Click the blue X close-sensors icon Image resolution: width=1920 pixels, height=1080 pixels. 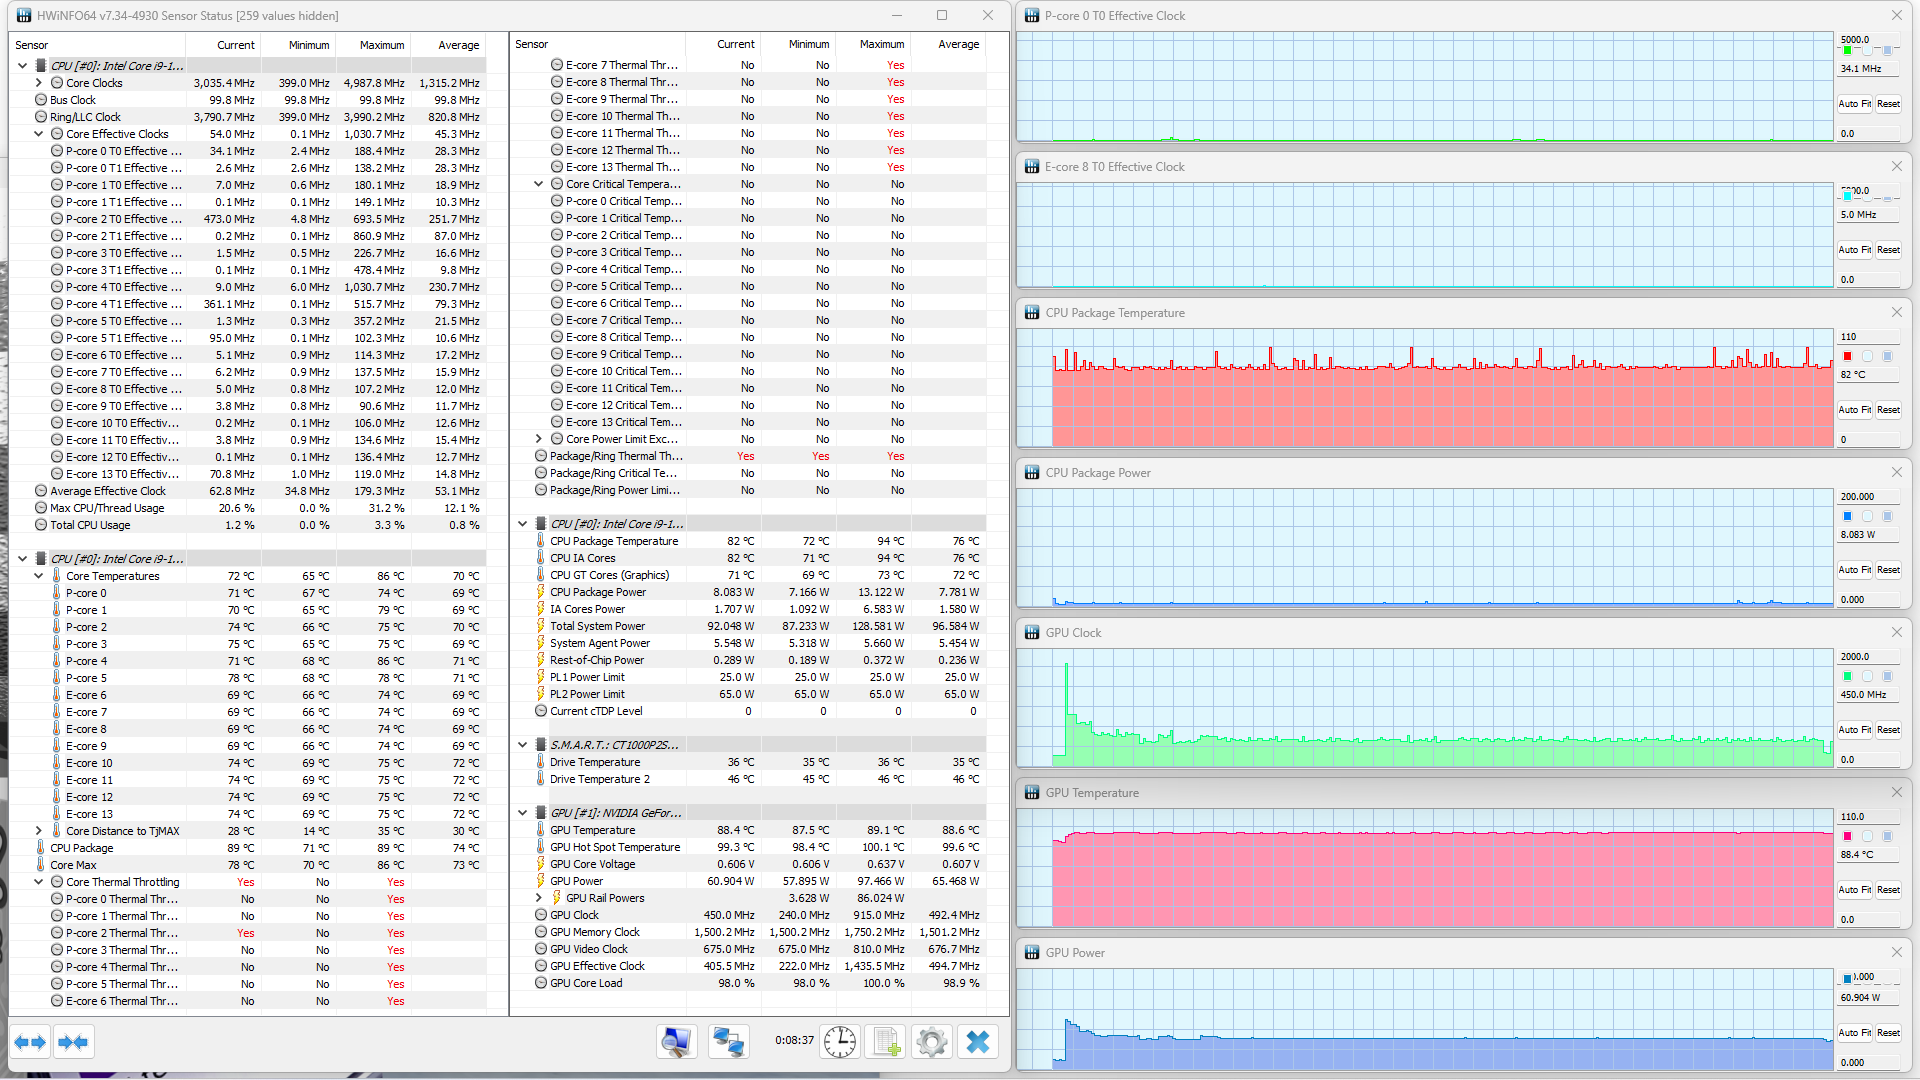(978, 1042)
